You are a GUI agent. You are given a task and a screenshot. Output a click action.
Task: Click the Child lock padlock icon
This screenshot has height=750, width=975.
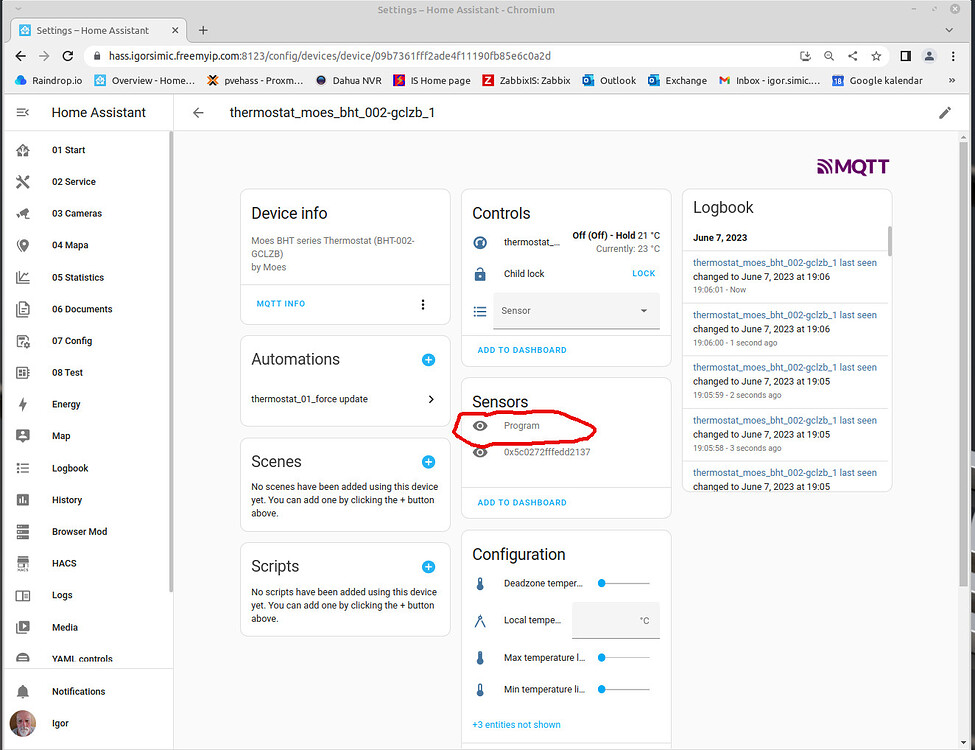(x=480, y=274)
